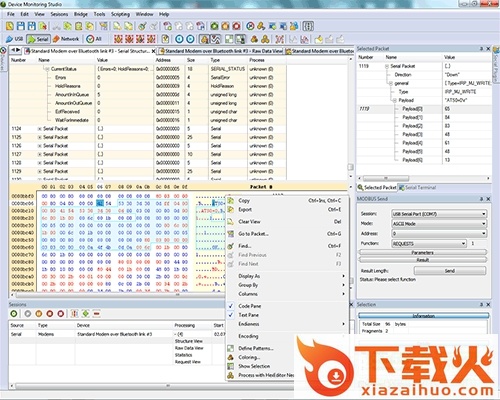
Task: Click the orange circle pause icon in main toolbar
Action: (x=225, y=26)
